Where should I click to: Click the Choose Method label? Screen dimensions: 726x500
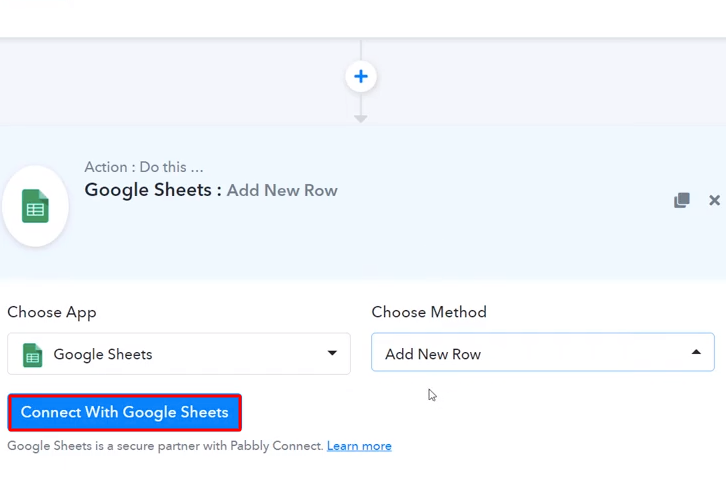[x=429, y=312]
